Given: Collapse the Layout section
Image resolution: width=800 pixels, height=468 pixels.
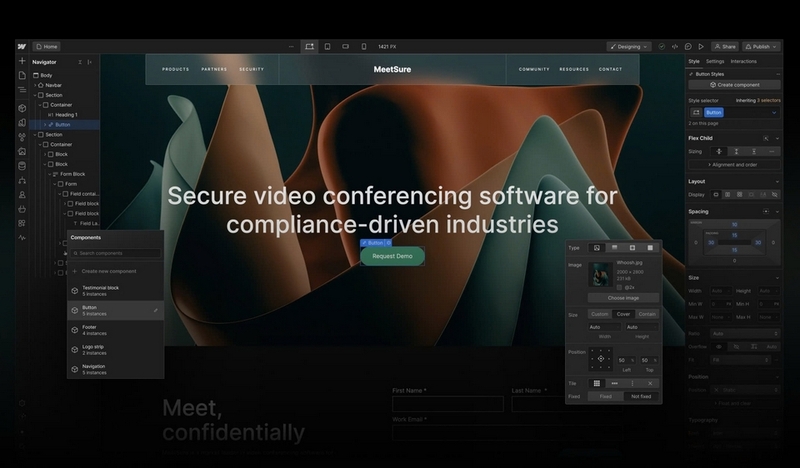Looking at the screenshot, I should 777,182.
